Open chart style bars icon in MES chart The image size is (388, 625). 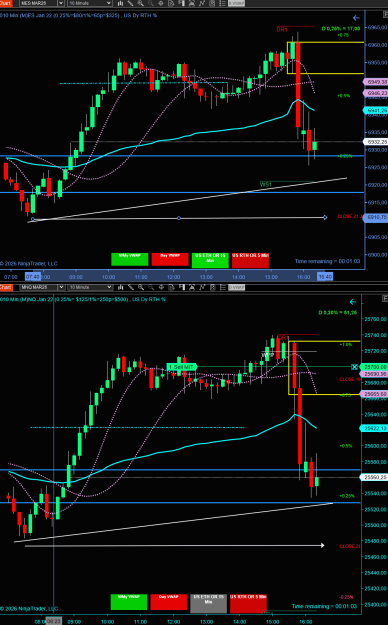pos(120,3)
